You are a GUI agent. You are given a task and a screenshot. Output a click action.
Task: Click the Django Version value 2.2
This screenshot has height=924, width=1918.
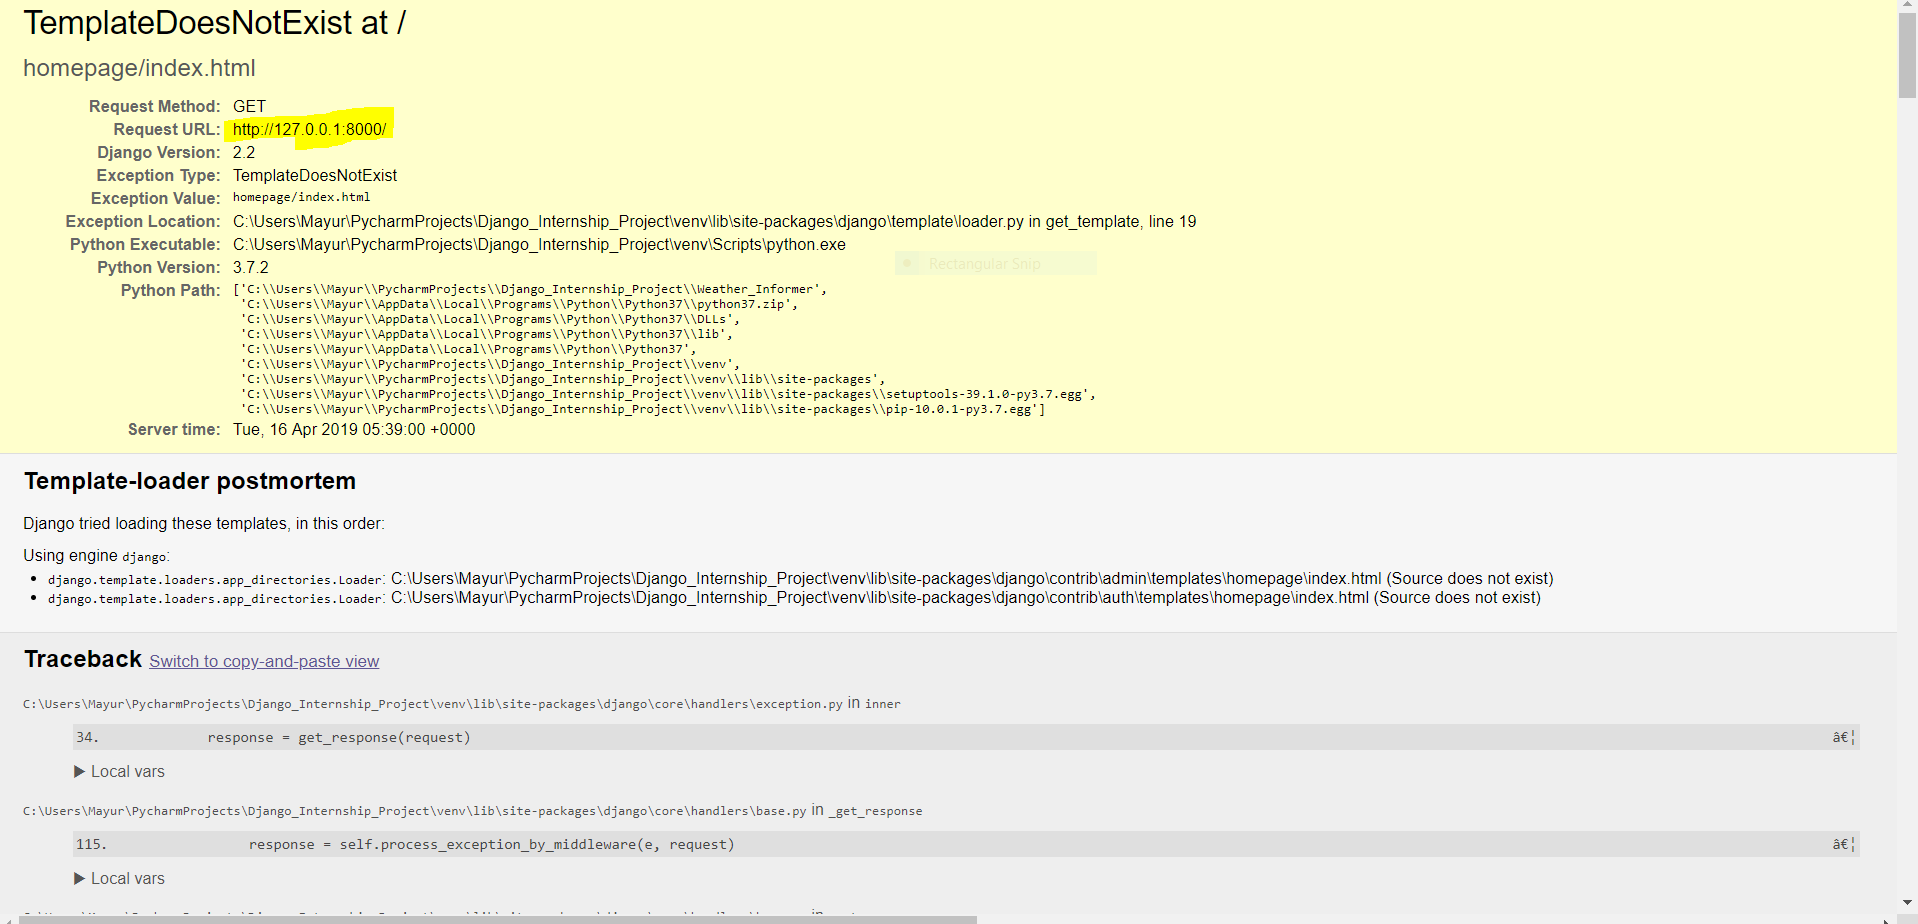pyautogui.click(x=244, y=152)
